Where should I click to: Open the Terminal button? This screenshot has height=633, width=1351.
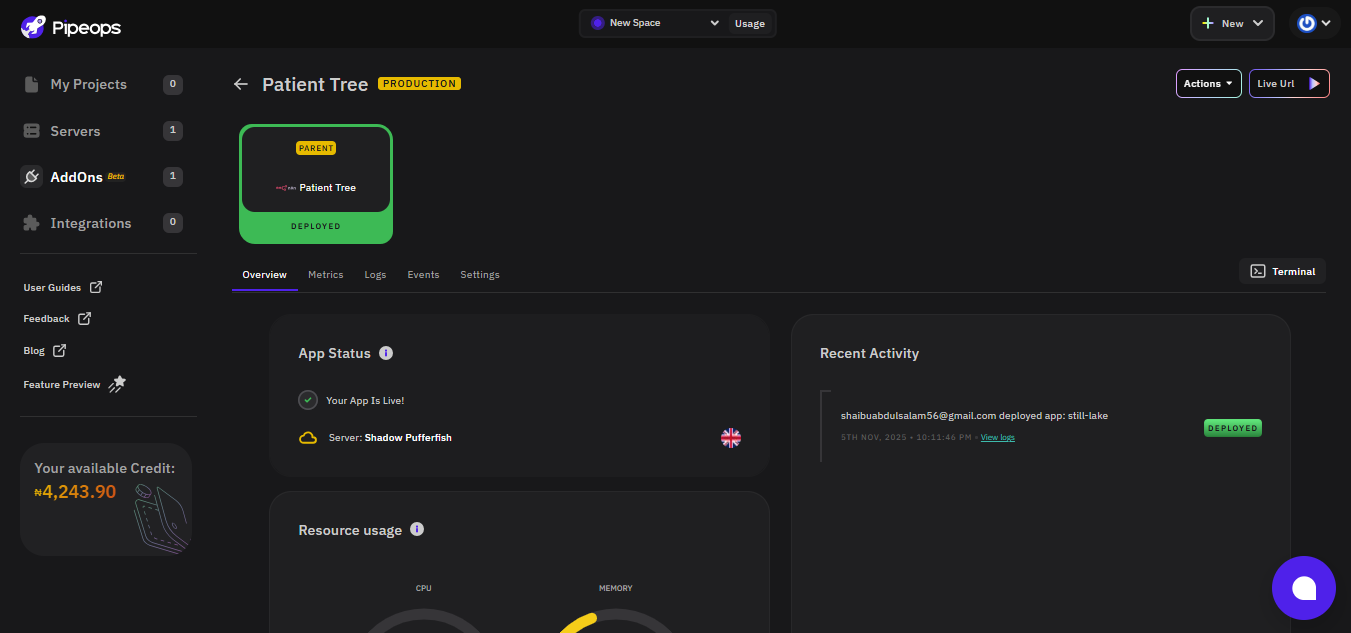coord(1283,271)
